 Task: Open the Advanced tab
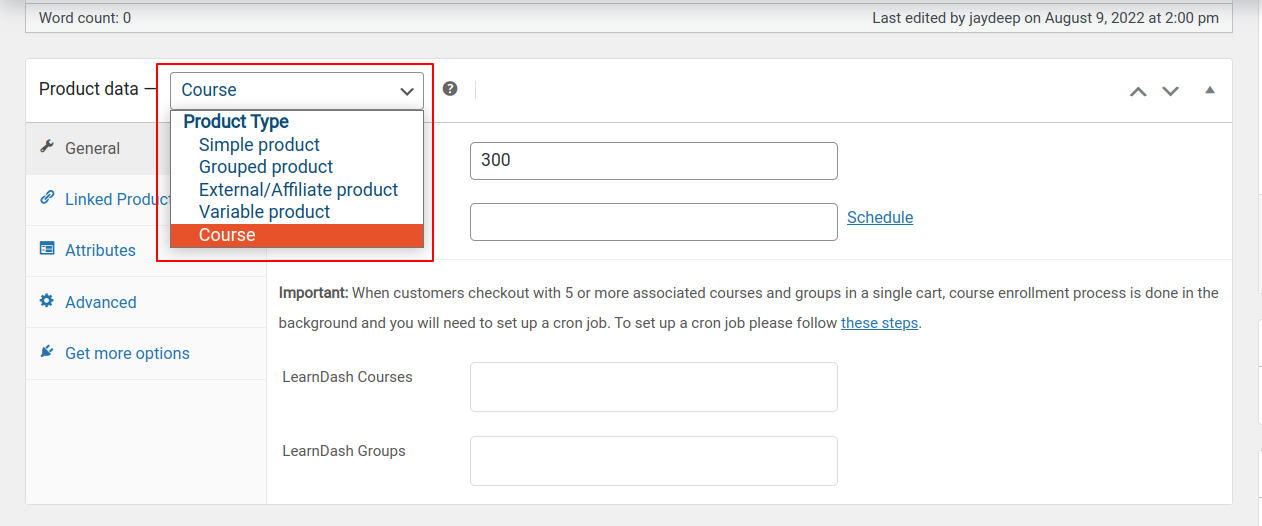click(100, 302)
